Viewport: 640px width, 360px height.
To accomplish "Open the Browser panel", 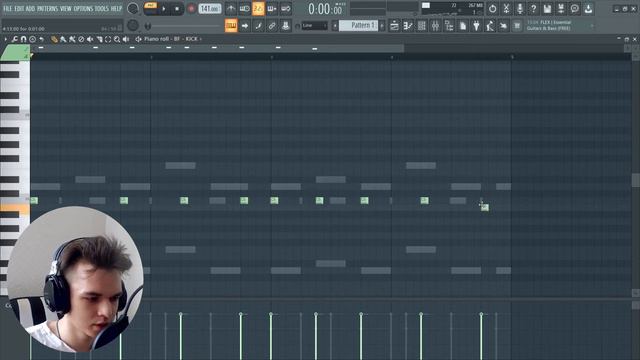I will pos(449,26).
